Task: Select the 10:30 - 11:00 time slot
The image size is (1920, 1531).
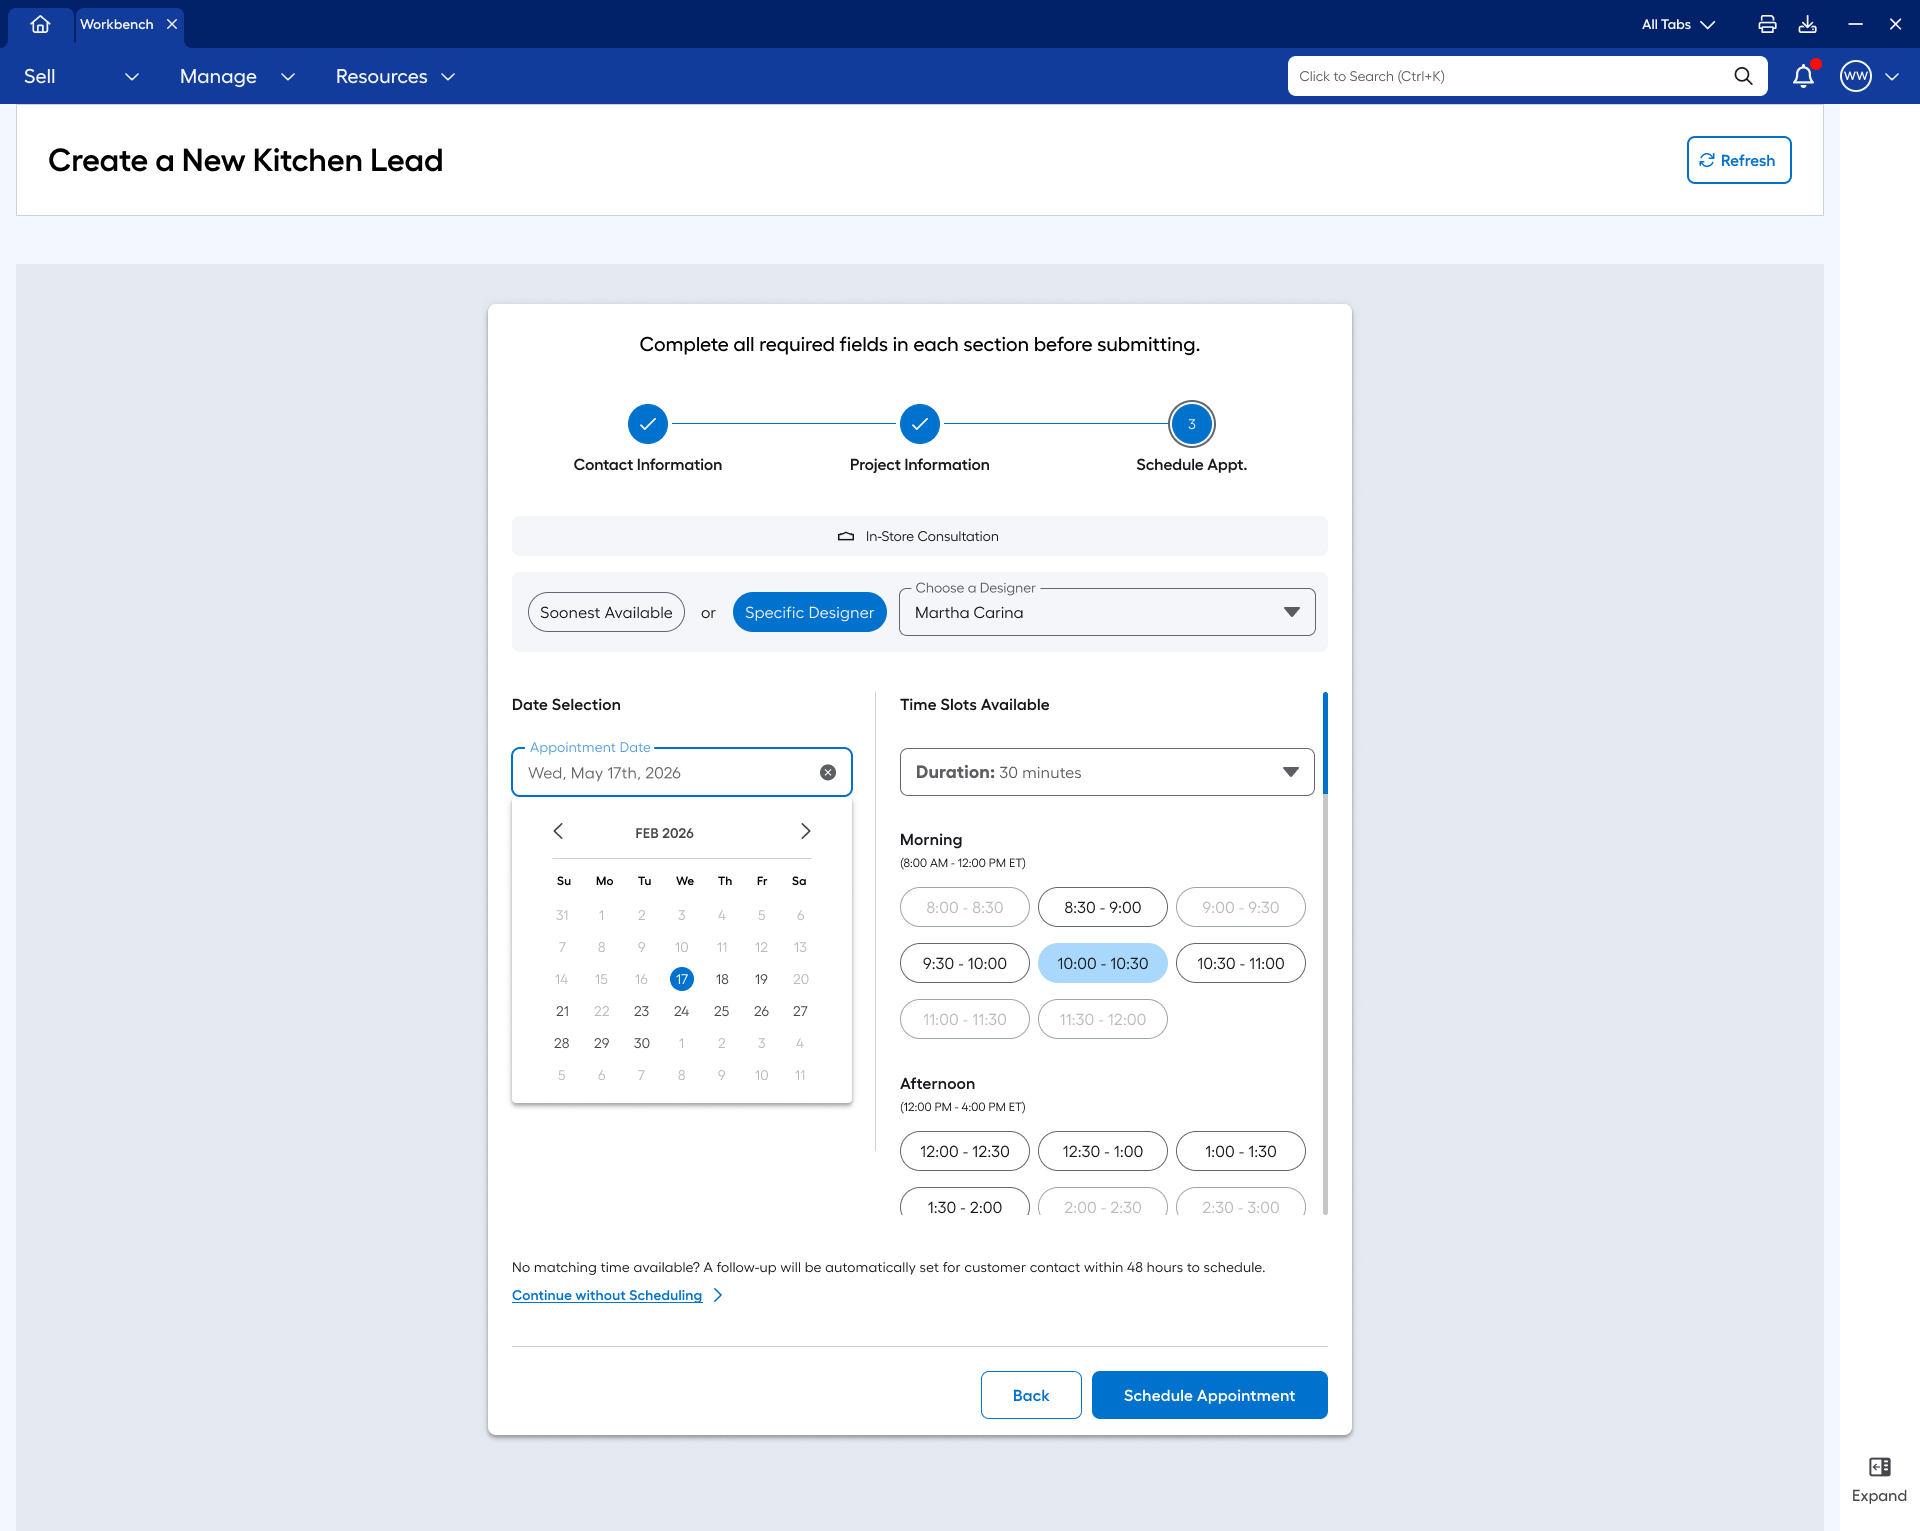Action: [1241, 963]
